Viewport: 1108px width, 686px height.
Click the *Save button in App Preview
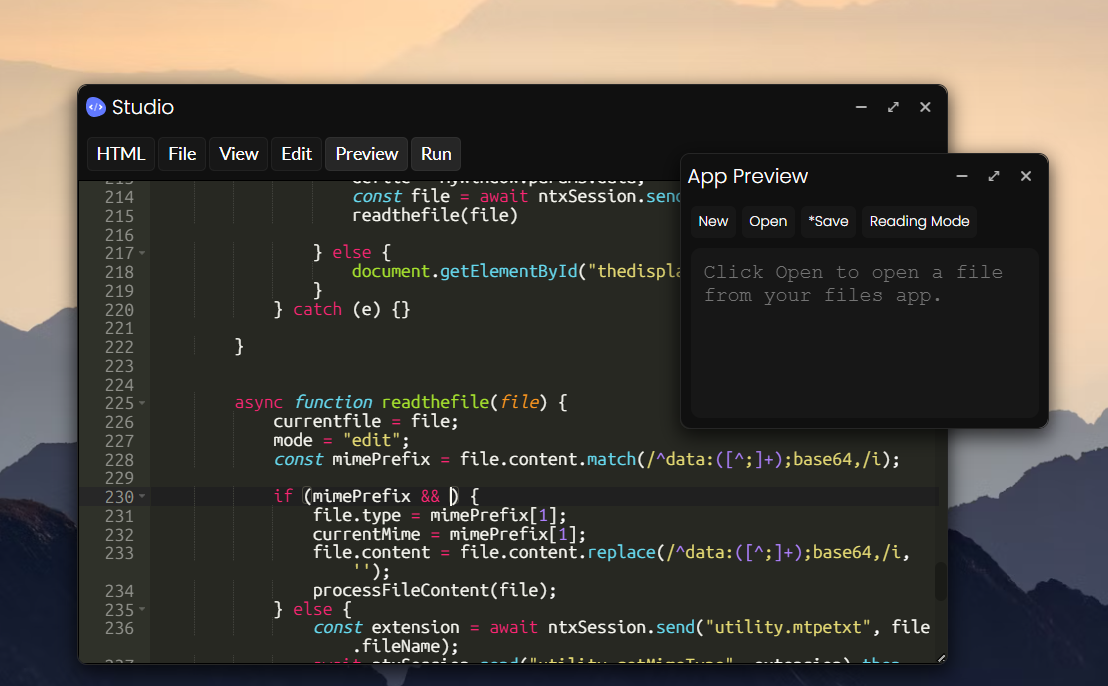click(x=828, y=221)
